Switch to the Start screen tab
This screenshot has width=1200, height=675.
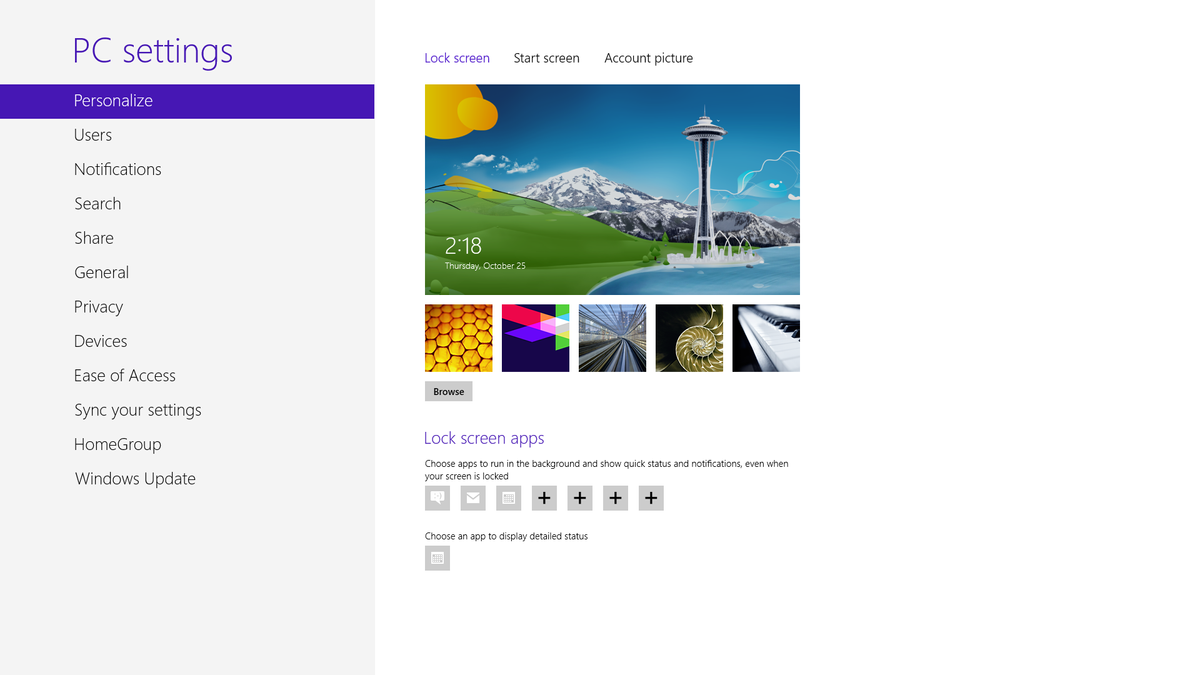546,58
